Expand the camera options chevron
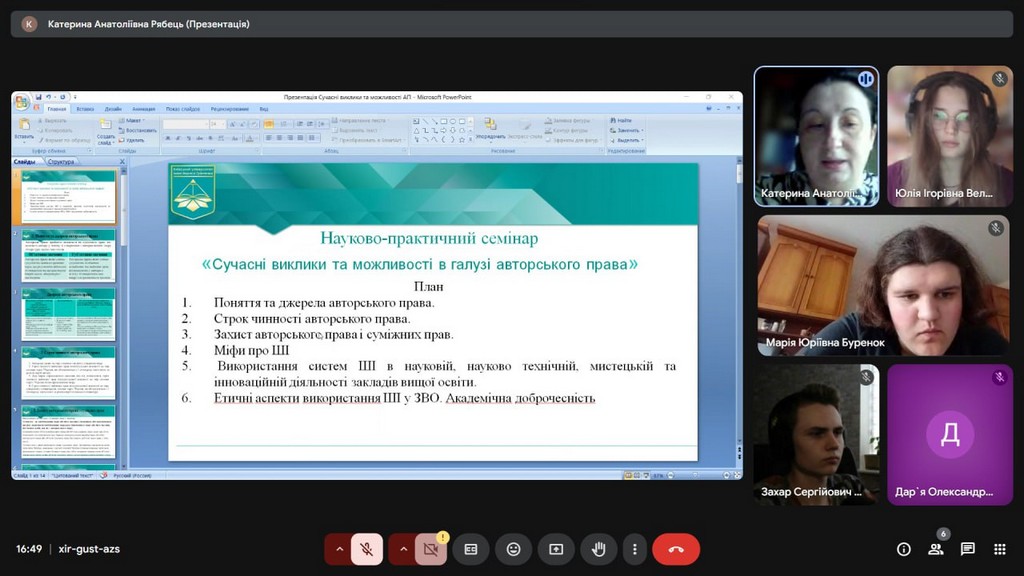 (405, 549)
